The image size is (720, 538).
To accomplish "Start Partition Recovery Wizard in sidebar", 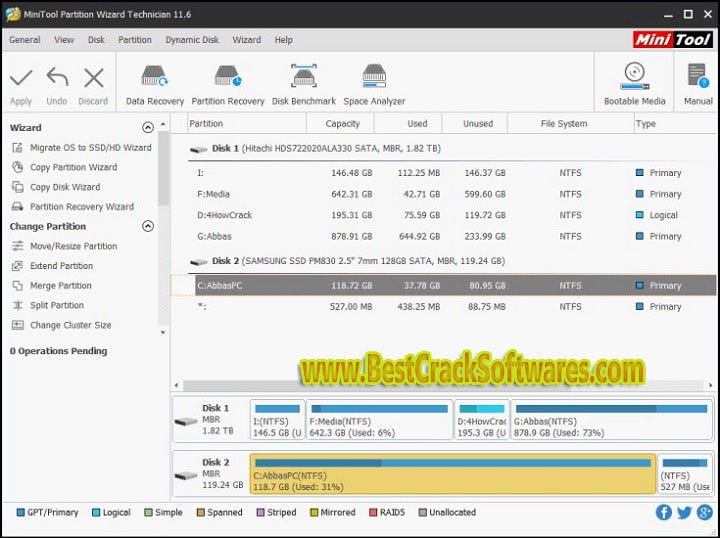I will [x=73, y=207].
